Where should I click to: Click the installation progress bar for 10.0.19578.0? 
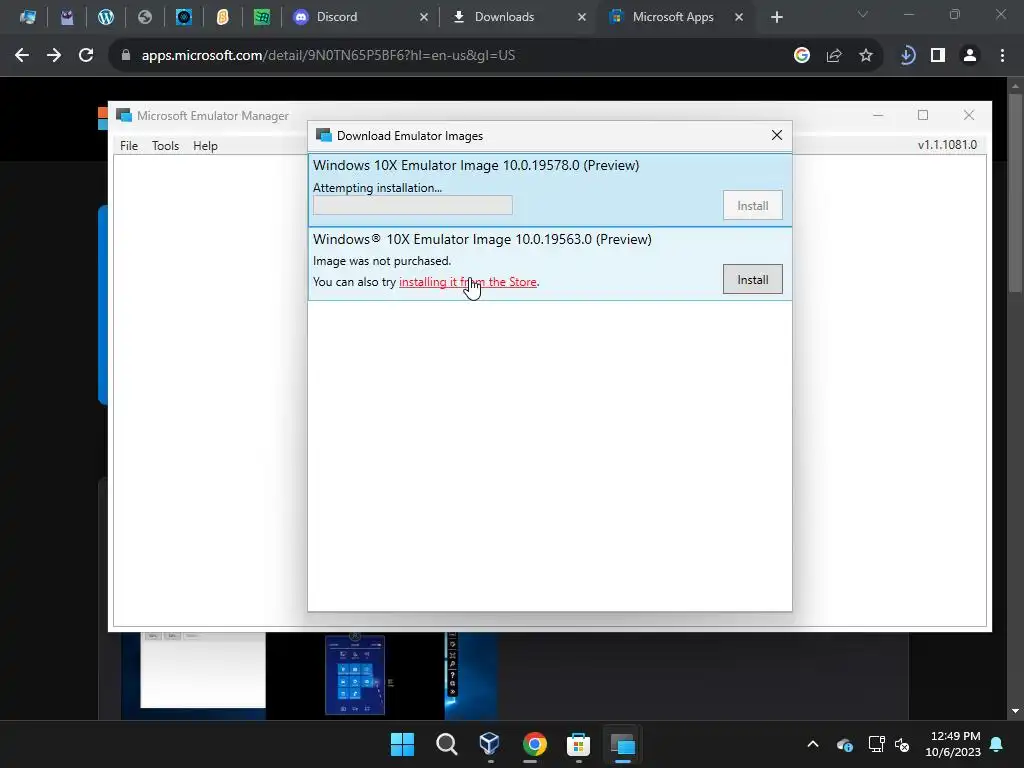coord(413,205)
